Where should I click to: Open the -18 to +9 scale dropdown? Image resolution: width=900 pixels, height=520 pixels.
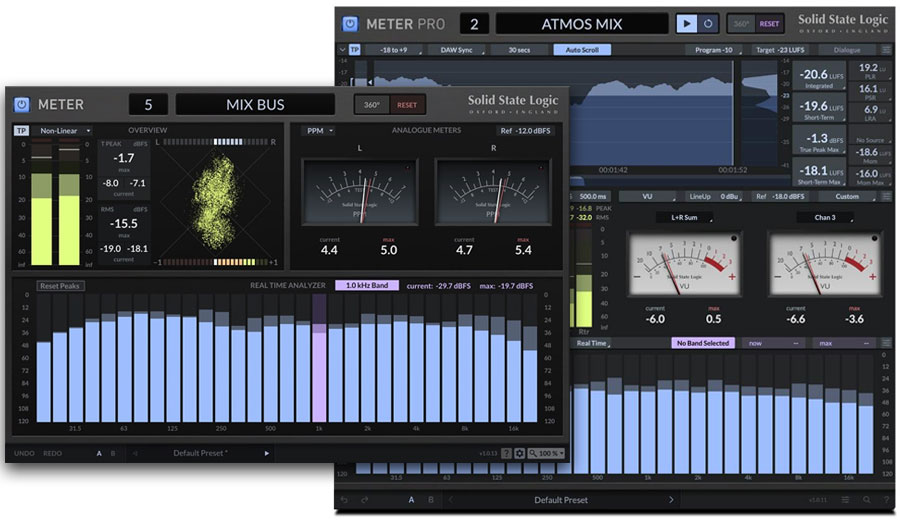(x=394, y=50)
